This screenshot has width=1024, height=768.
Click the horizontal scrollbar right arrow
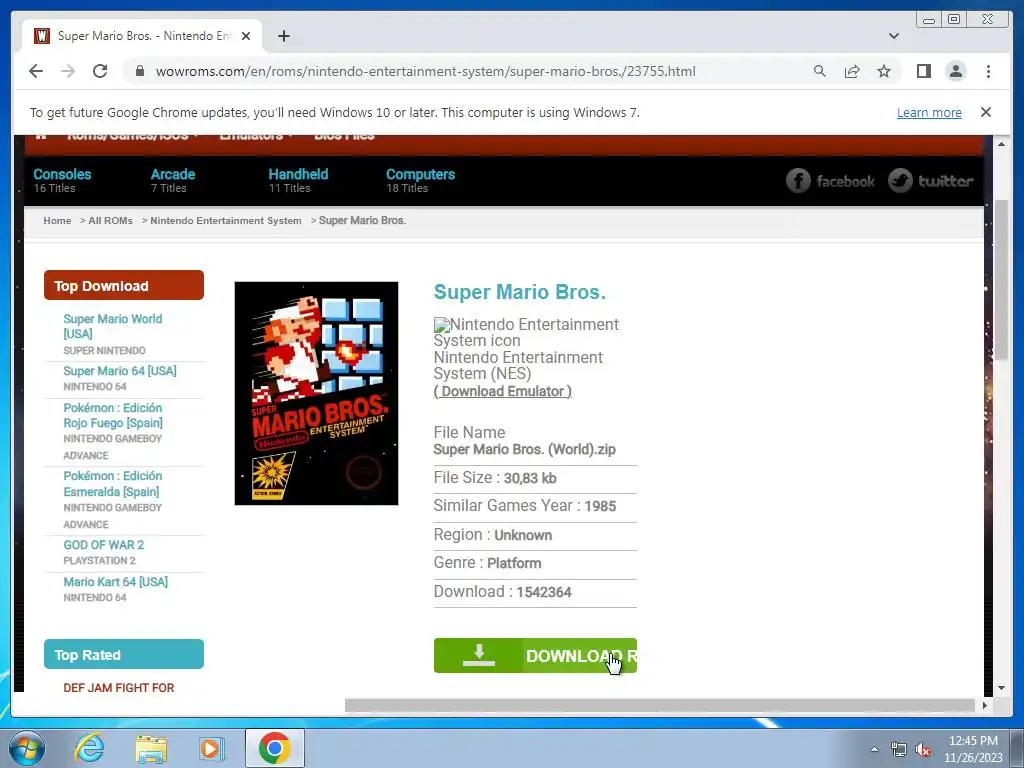coord(984,705)
